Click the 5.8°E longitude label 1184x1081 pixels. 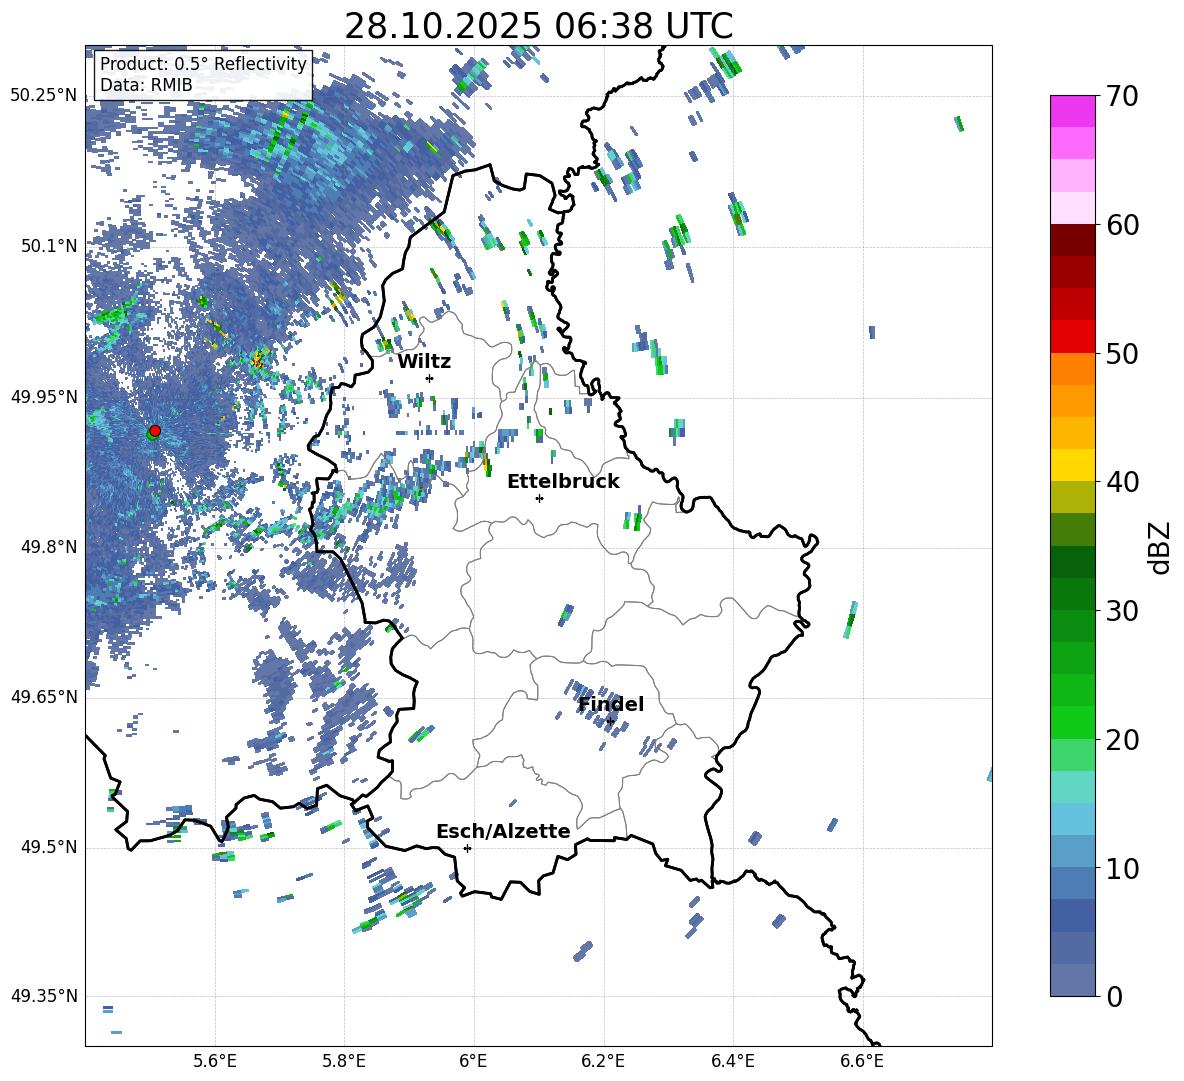click(344, 1061)
